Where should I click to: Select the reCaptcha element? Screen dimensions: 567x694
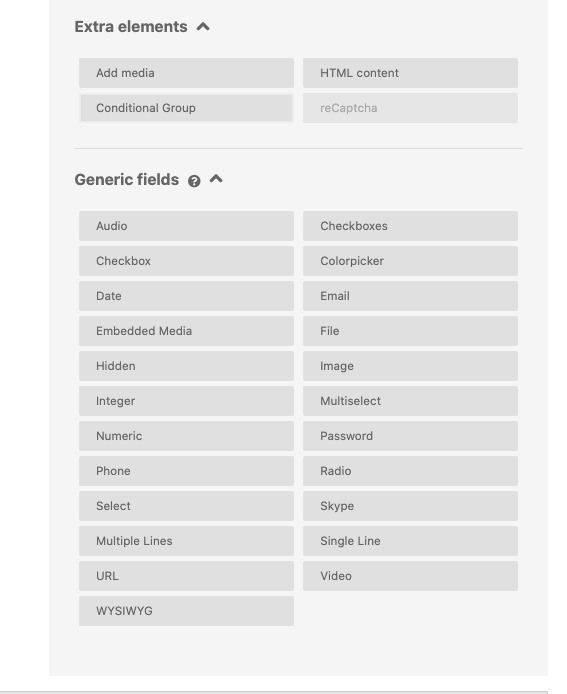point(410,108)
